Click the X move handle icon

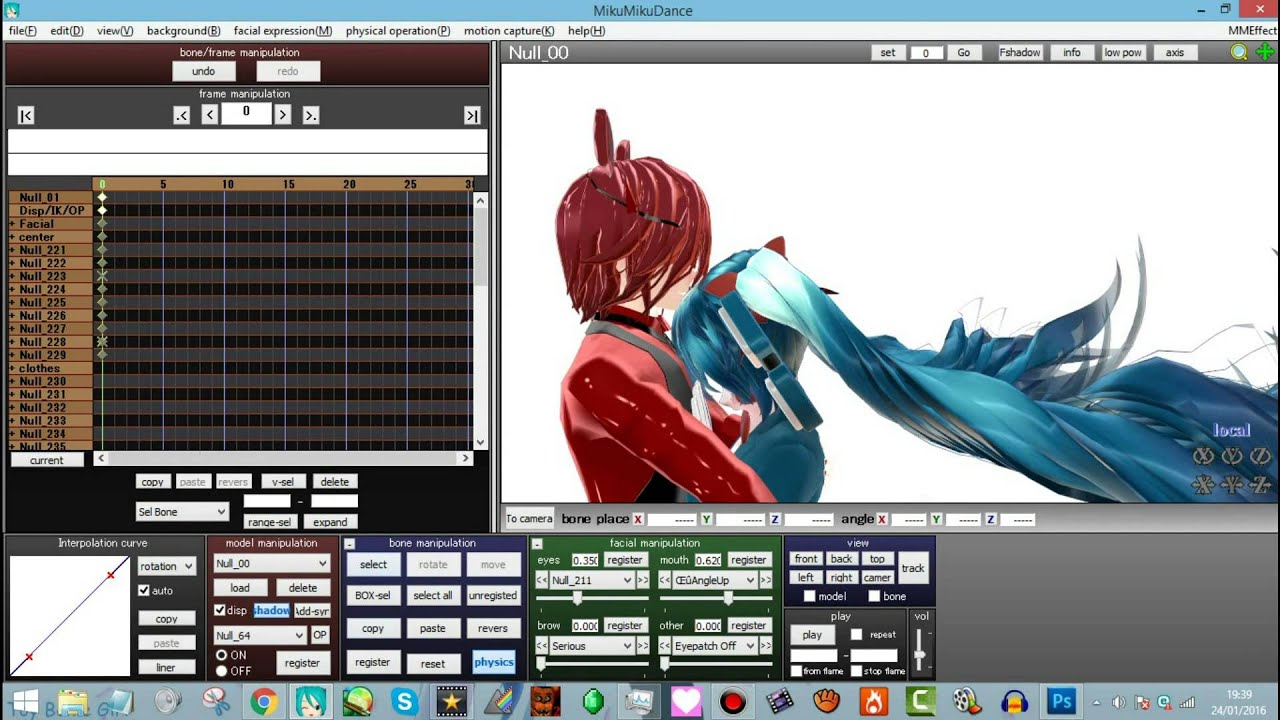pos(1203,485)
